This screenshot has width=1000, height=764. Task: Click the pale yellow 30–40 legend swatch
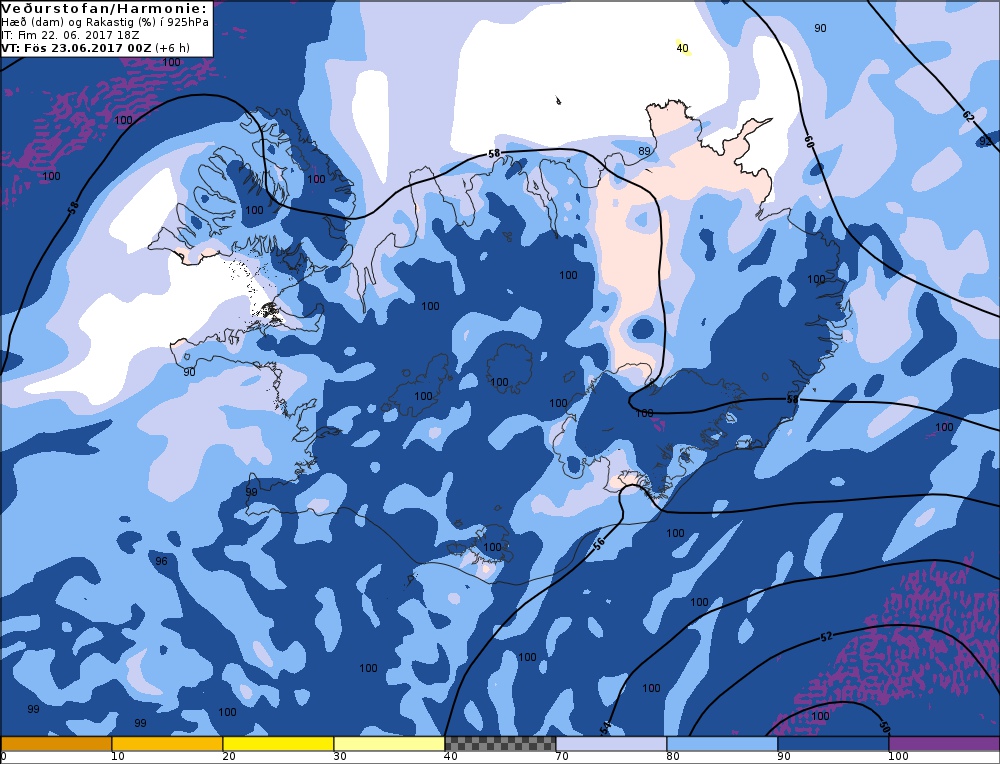(389, 744)
